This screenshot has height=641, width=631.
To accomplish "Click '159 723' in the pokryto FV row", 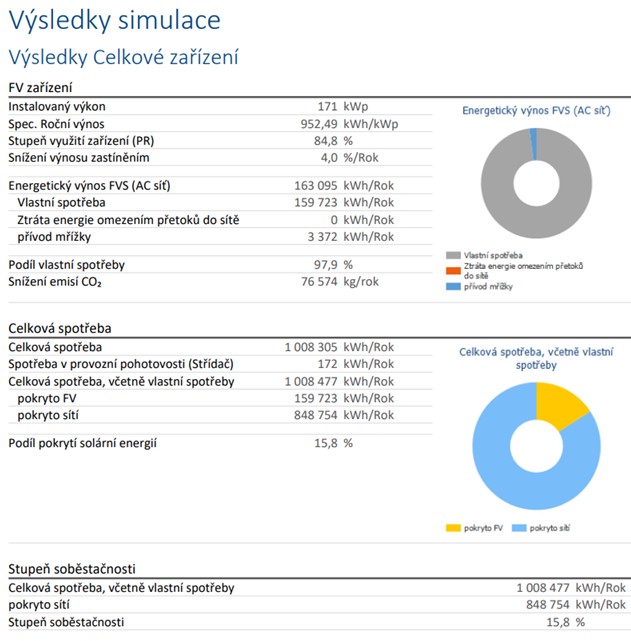I will coord(316,398).
